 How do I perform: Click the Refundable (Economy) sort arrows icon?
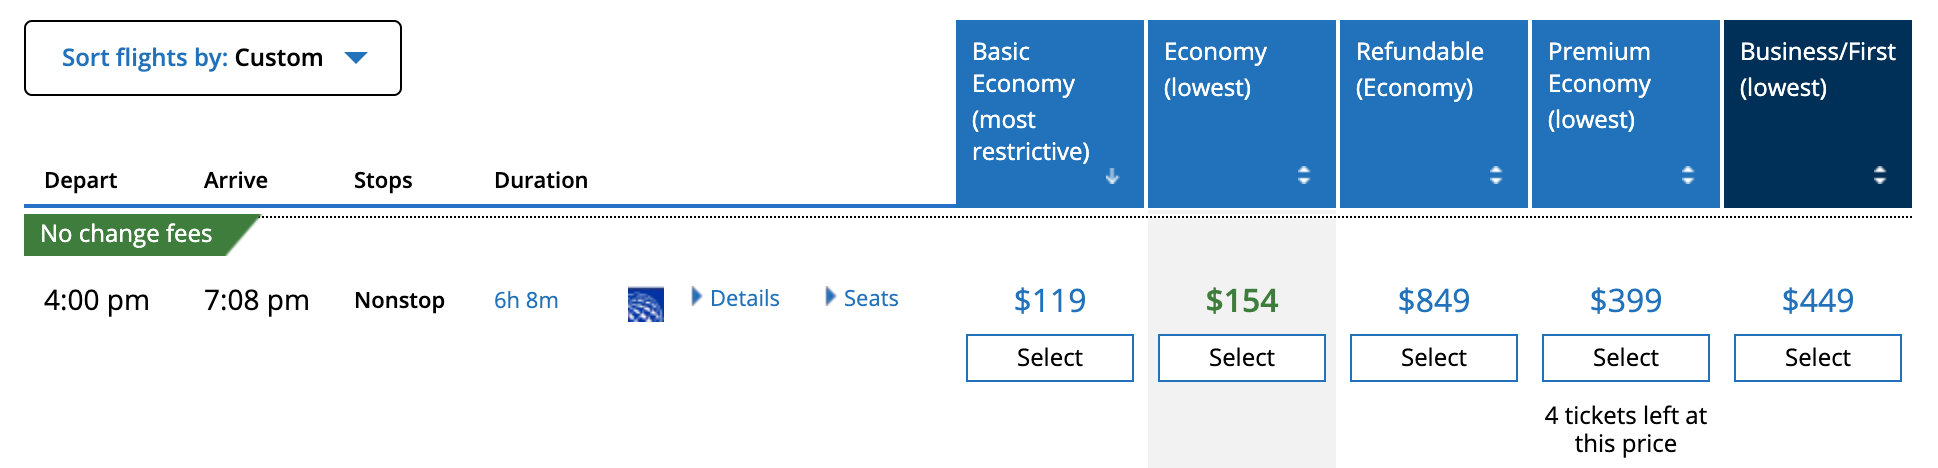click(1496, 175)
